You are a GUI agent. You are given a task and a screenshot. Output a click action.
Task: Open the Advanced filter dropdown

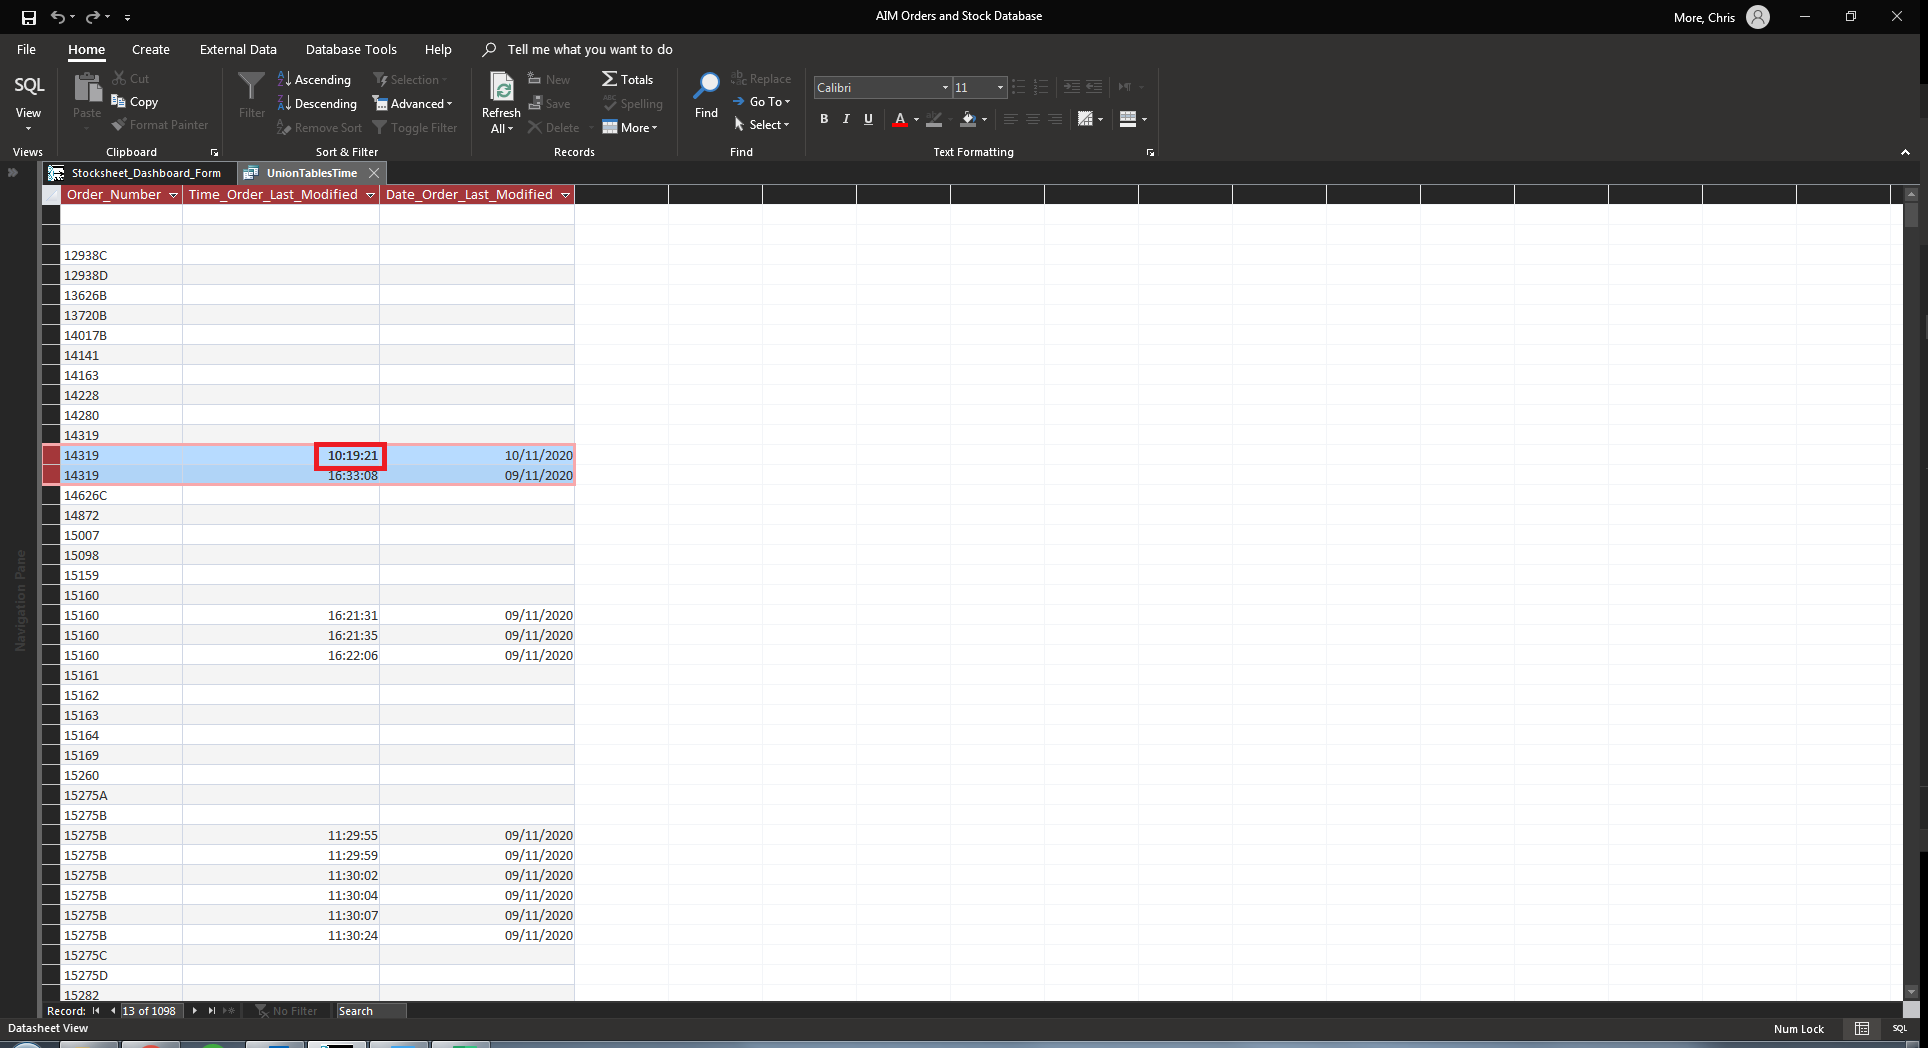pyautogui.click(x=412, y=104)
